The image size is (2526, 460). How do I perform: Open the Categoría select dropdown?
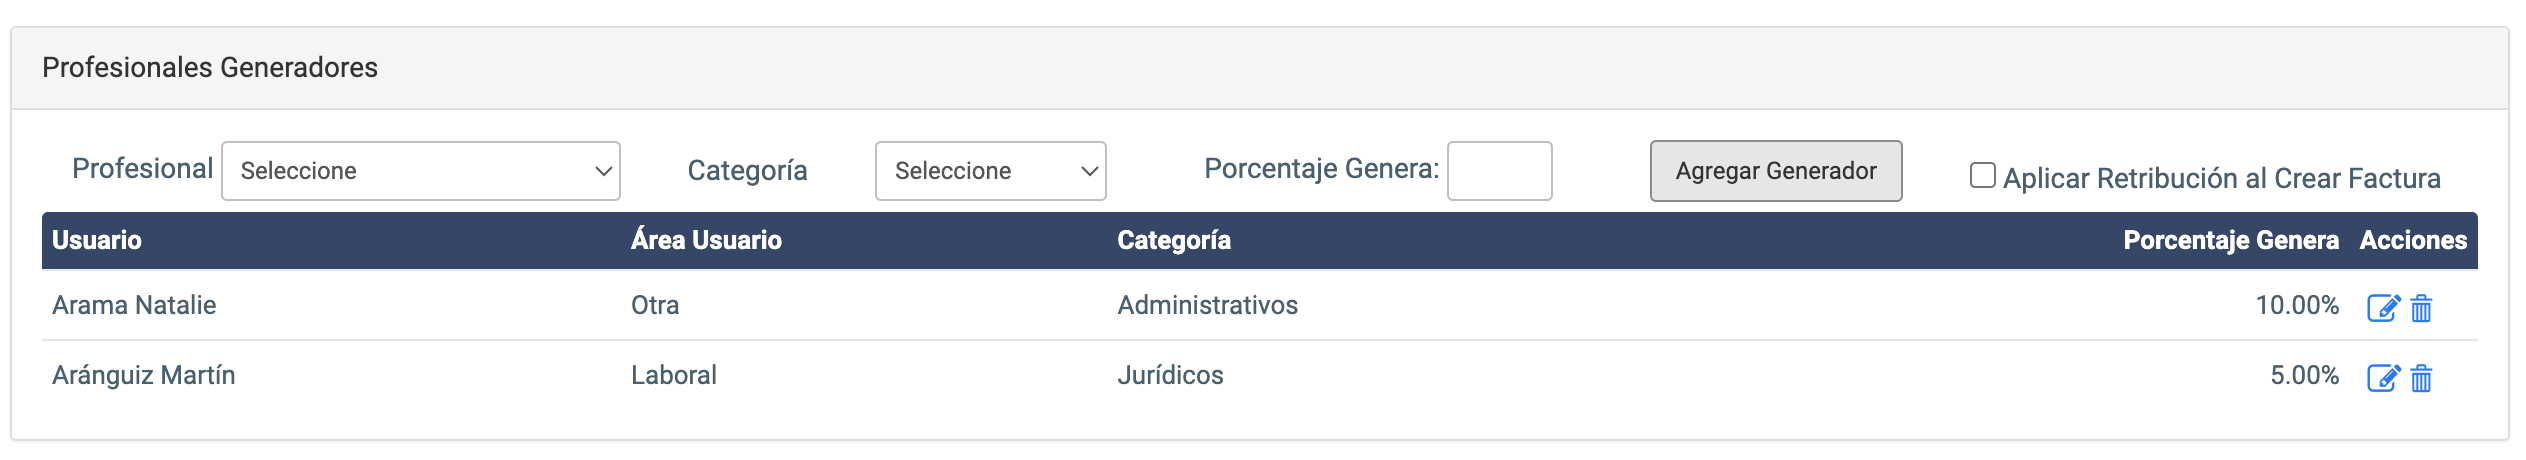tap(991, 171)
